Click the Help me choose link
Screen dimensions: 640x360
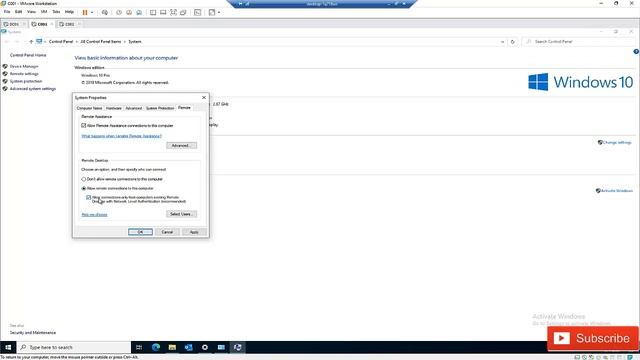point(94,215)
